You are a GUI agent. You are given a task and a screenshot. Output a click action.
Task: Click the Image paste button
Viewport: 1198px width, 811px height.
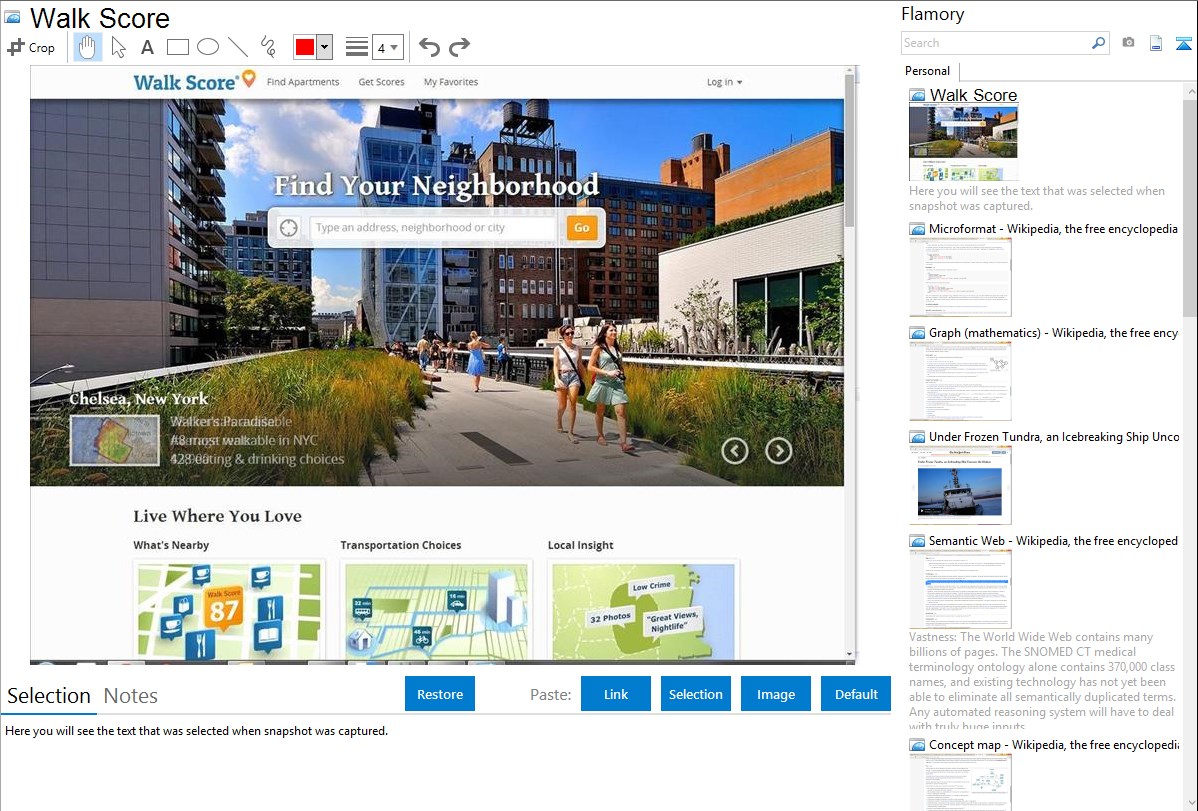[x=776, y=694]
